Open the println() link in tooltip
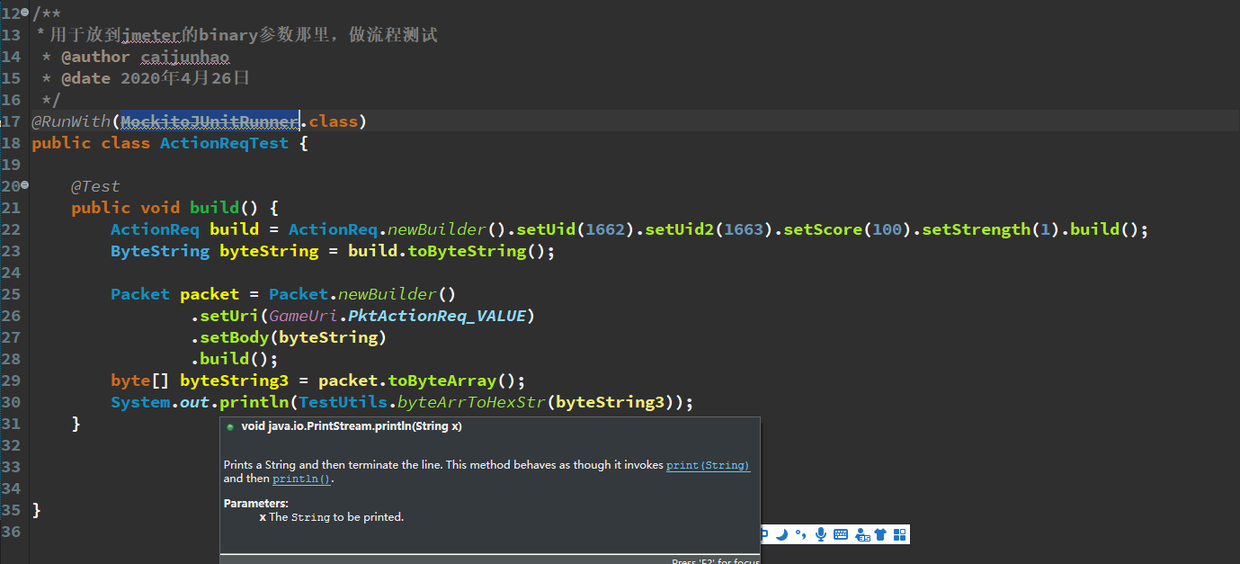The image size is (1240, 564). point(301,479)
